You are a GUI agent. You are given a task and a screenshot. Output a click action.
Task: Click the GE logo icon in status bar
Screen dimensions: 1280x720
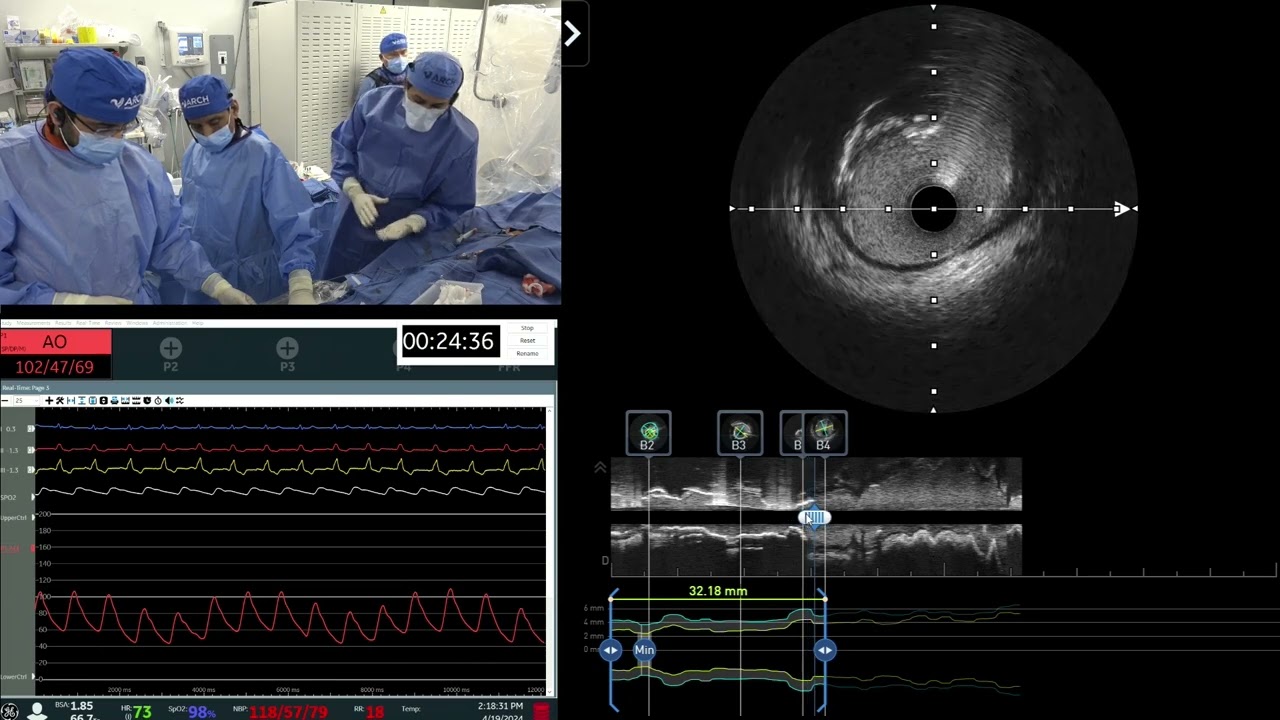tap(9, 711)
